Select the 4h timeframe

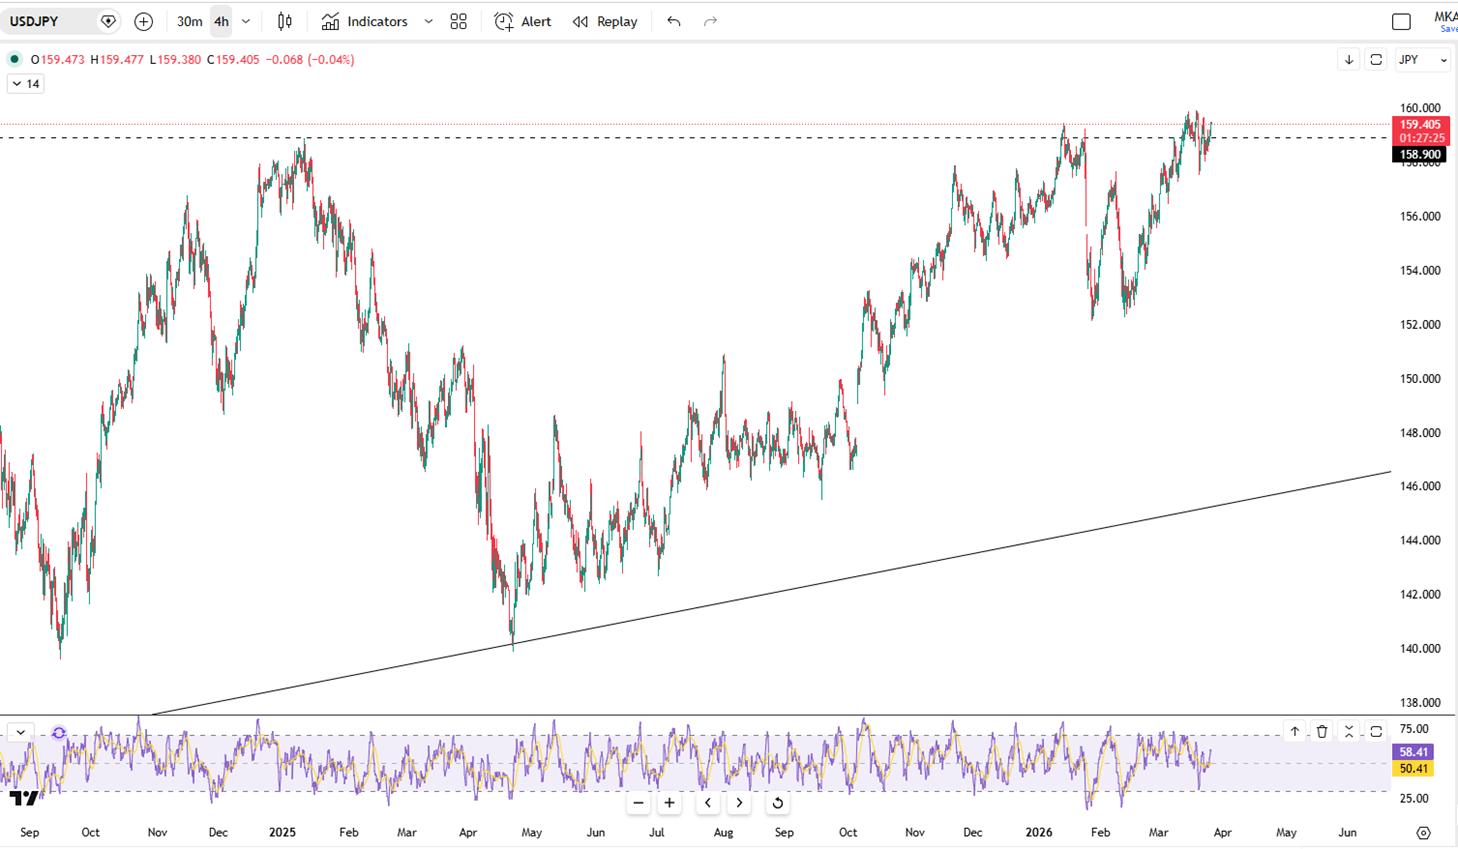[221, 21]
